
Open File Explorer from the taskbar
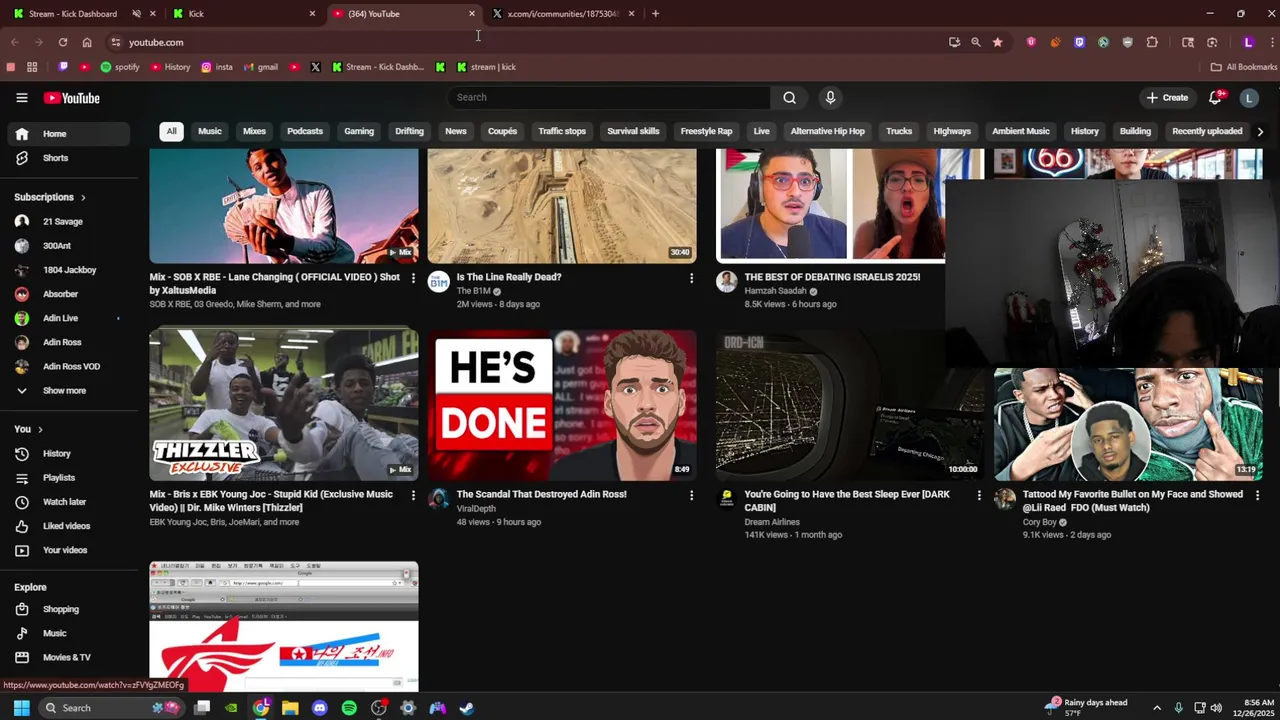click(x=290, y=708)
